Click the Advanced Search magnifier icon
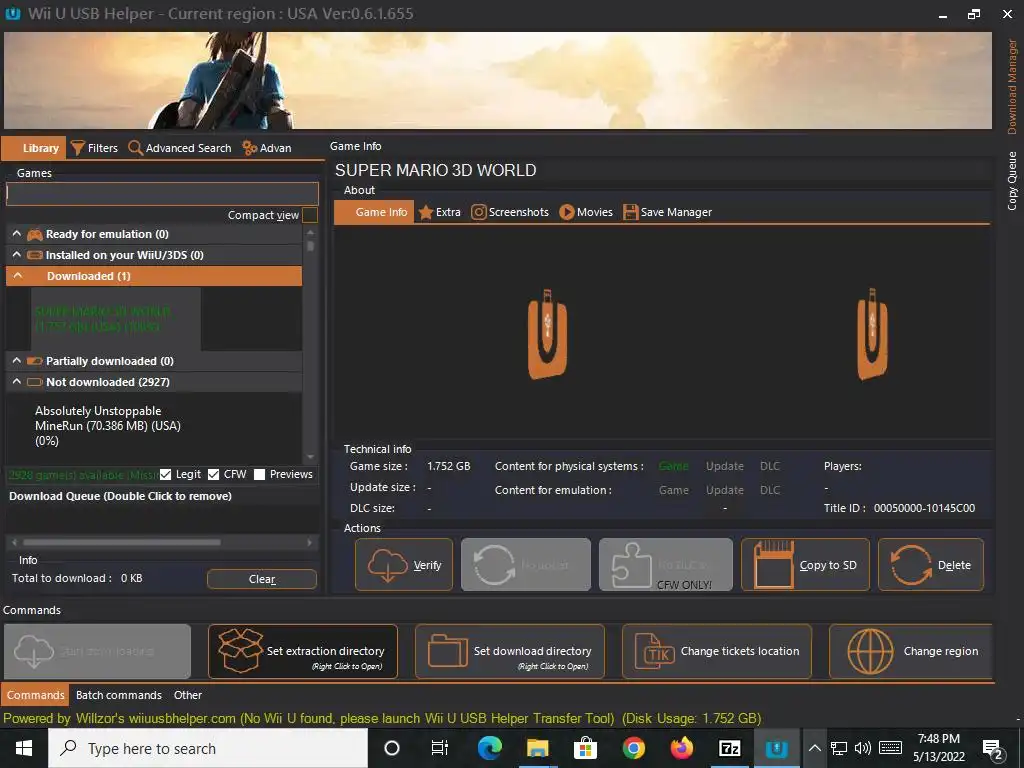 click(135, 148)
